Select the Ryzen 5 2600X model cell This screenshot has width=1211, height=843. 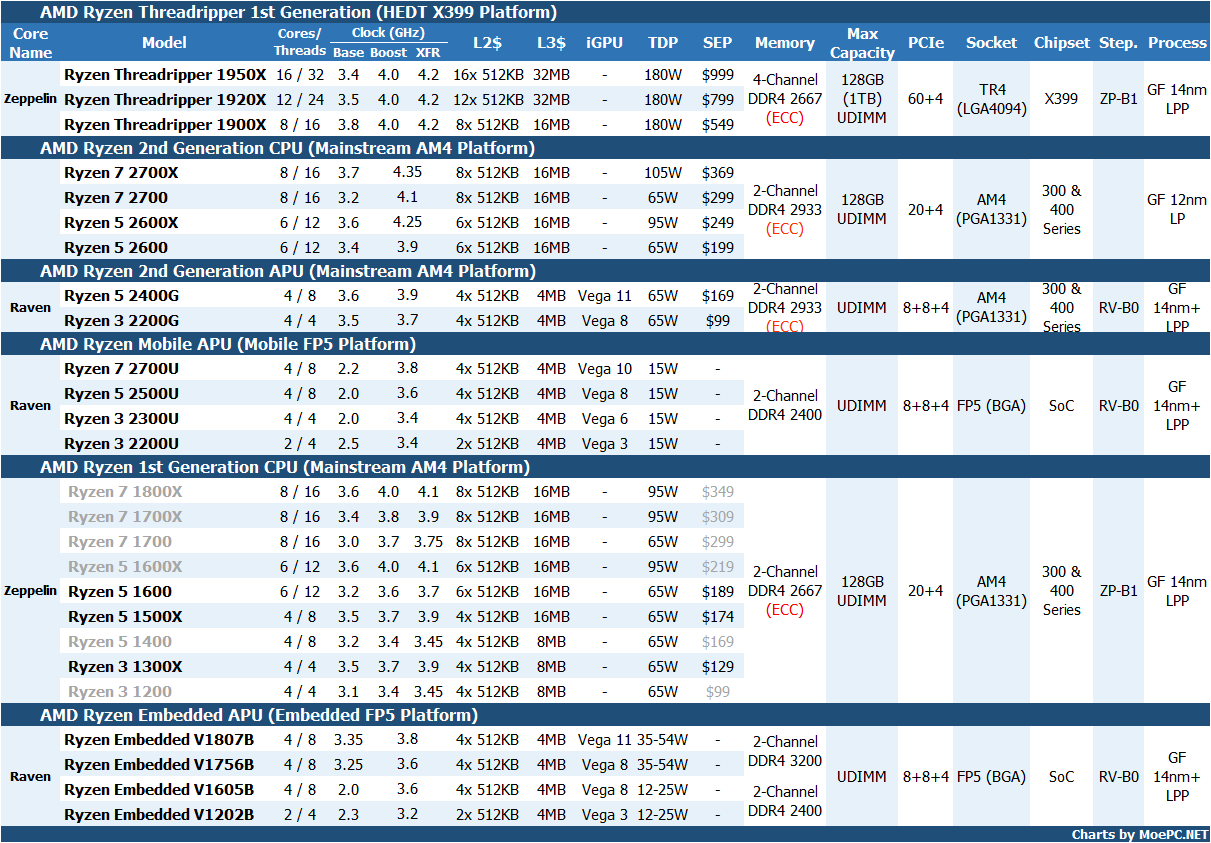121,223
